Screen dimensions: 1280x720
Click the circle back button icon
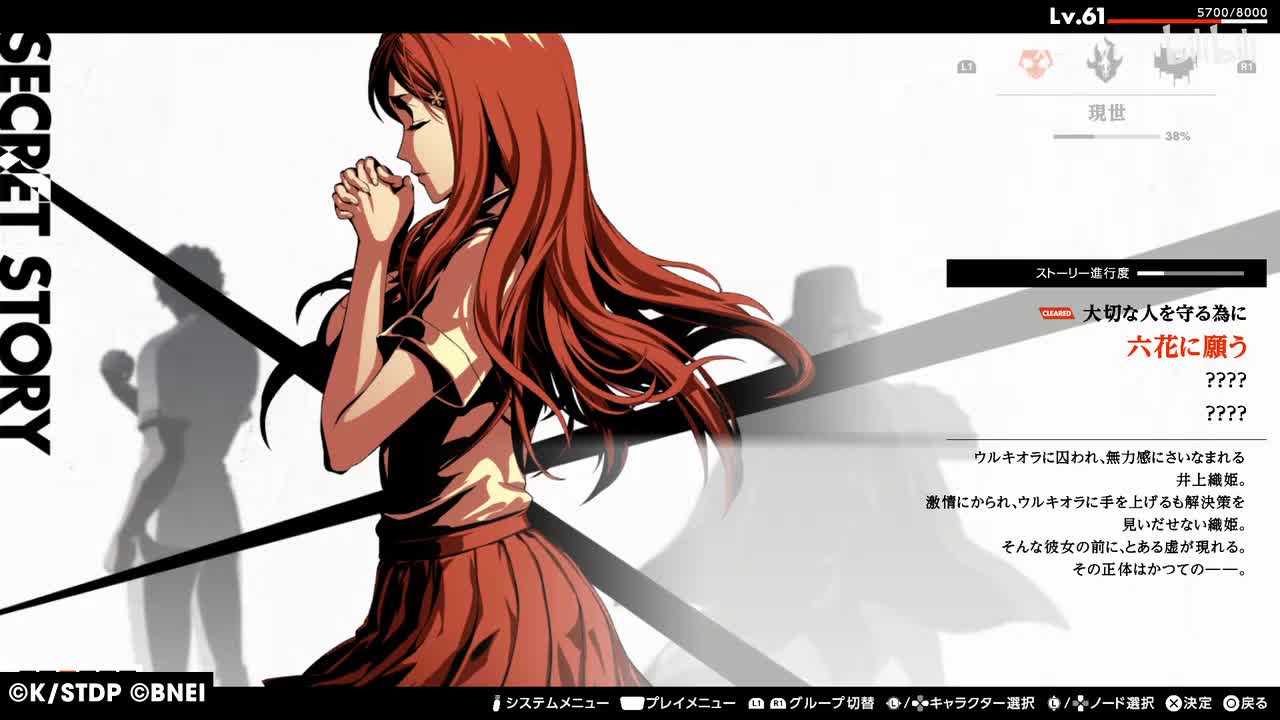pos(1231,704)
